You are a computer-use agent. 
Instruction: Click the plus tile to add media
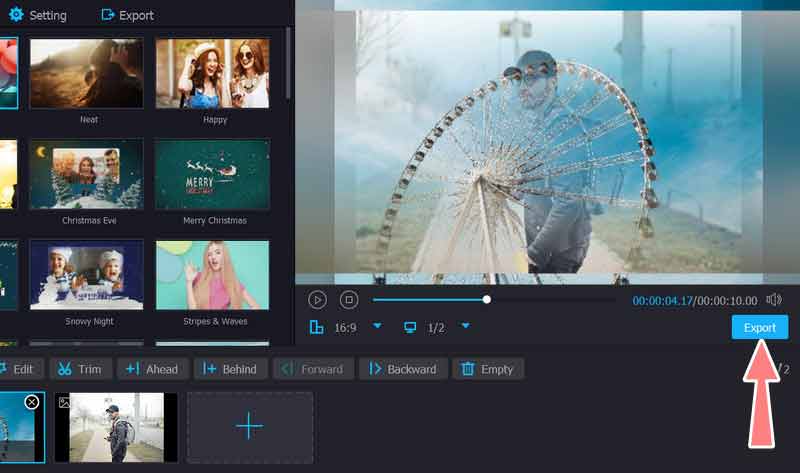coord(249,427)
